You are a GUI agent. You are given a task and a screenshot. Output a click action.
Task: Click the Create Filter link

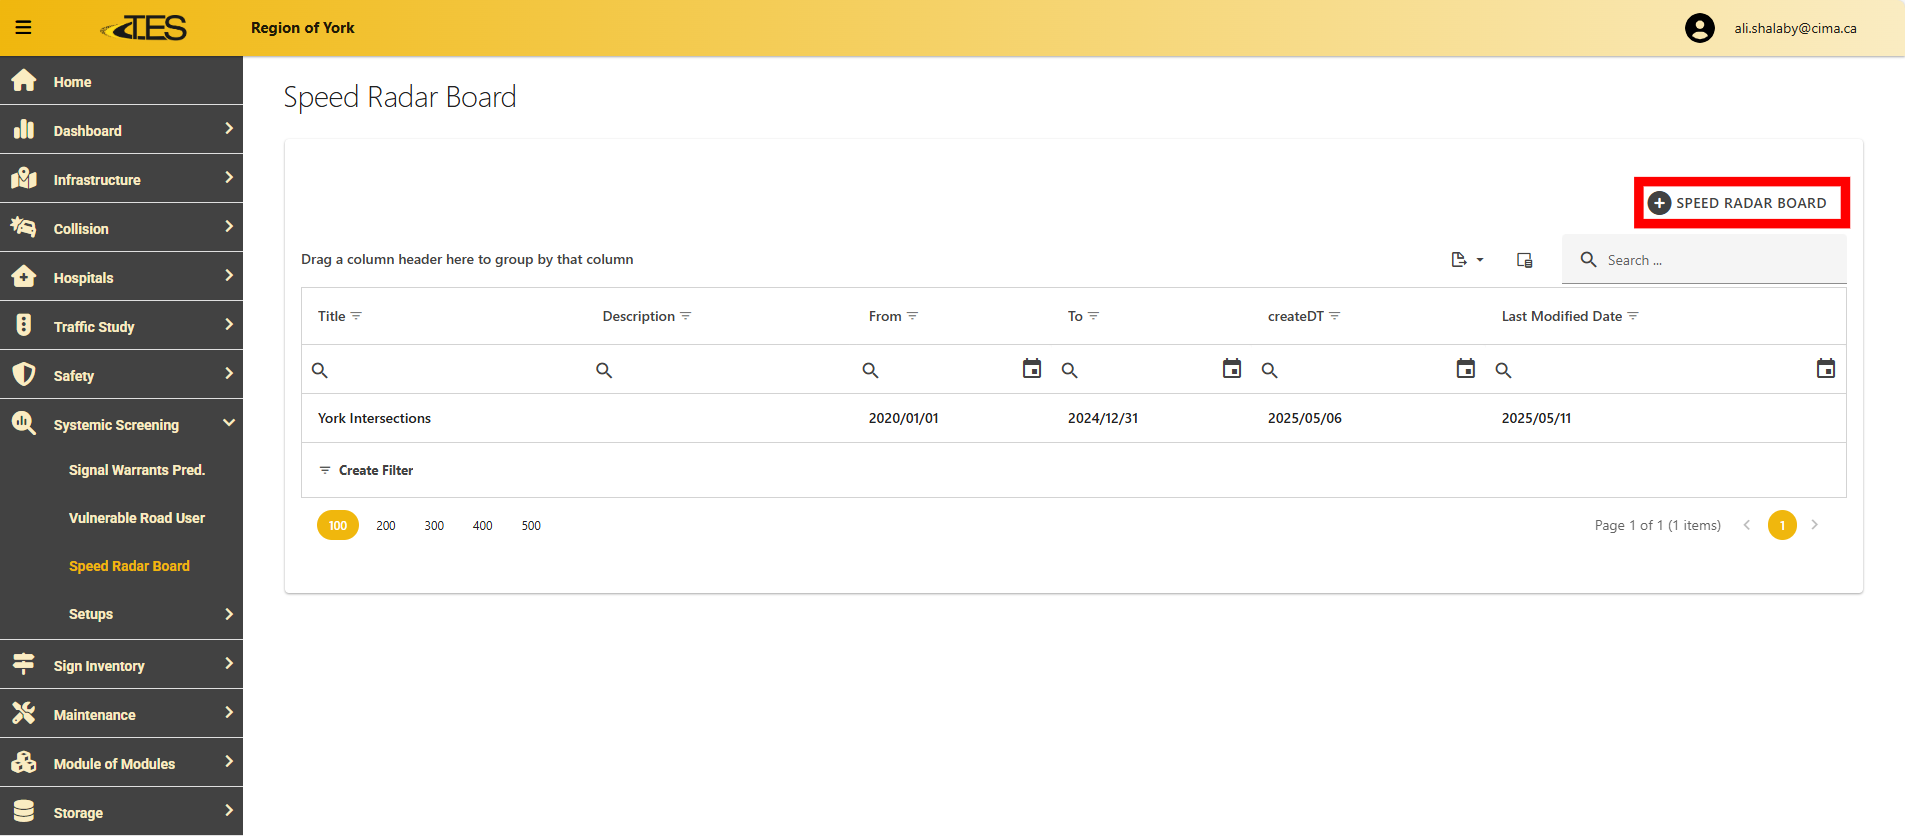click(x=375, y=470)
